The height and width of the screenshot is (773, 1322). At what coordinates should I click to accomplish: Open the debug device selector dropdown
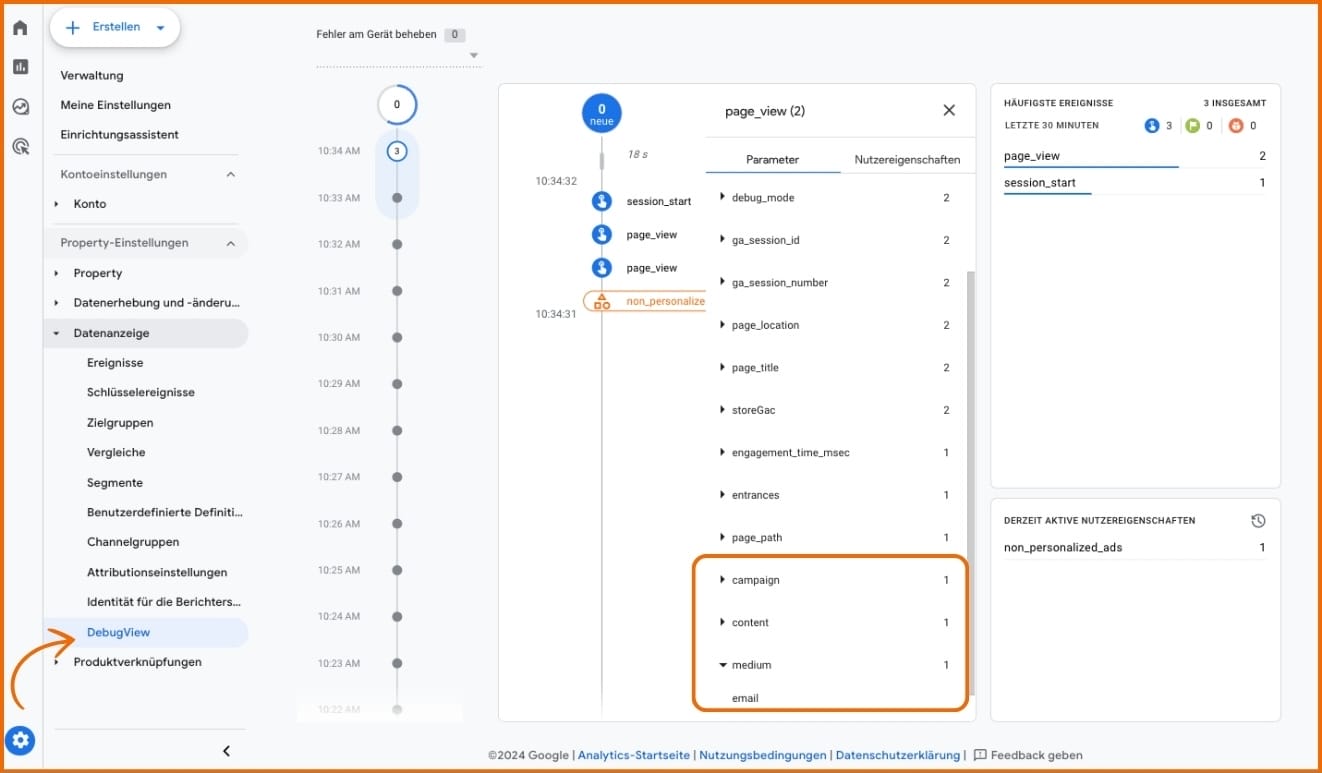pos(474,55)
